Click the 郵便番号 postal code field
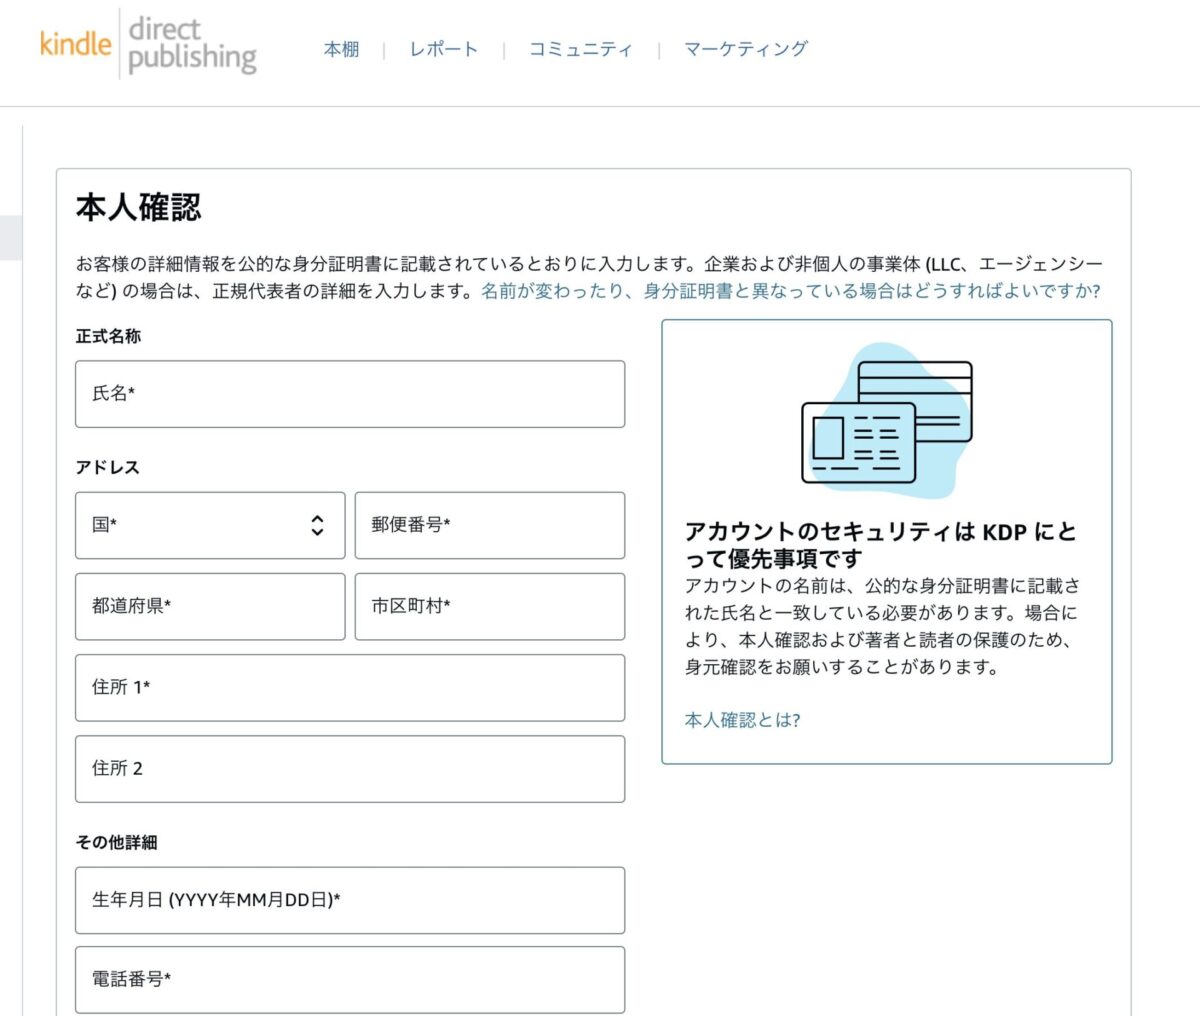Viewport: 1200px width, 1016px height. point(490,525)
